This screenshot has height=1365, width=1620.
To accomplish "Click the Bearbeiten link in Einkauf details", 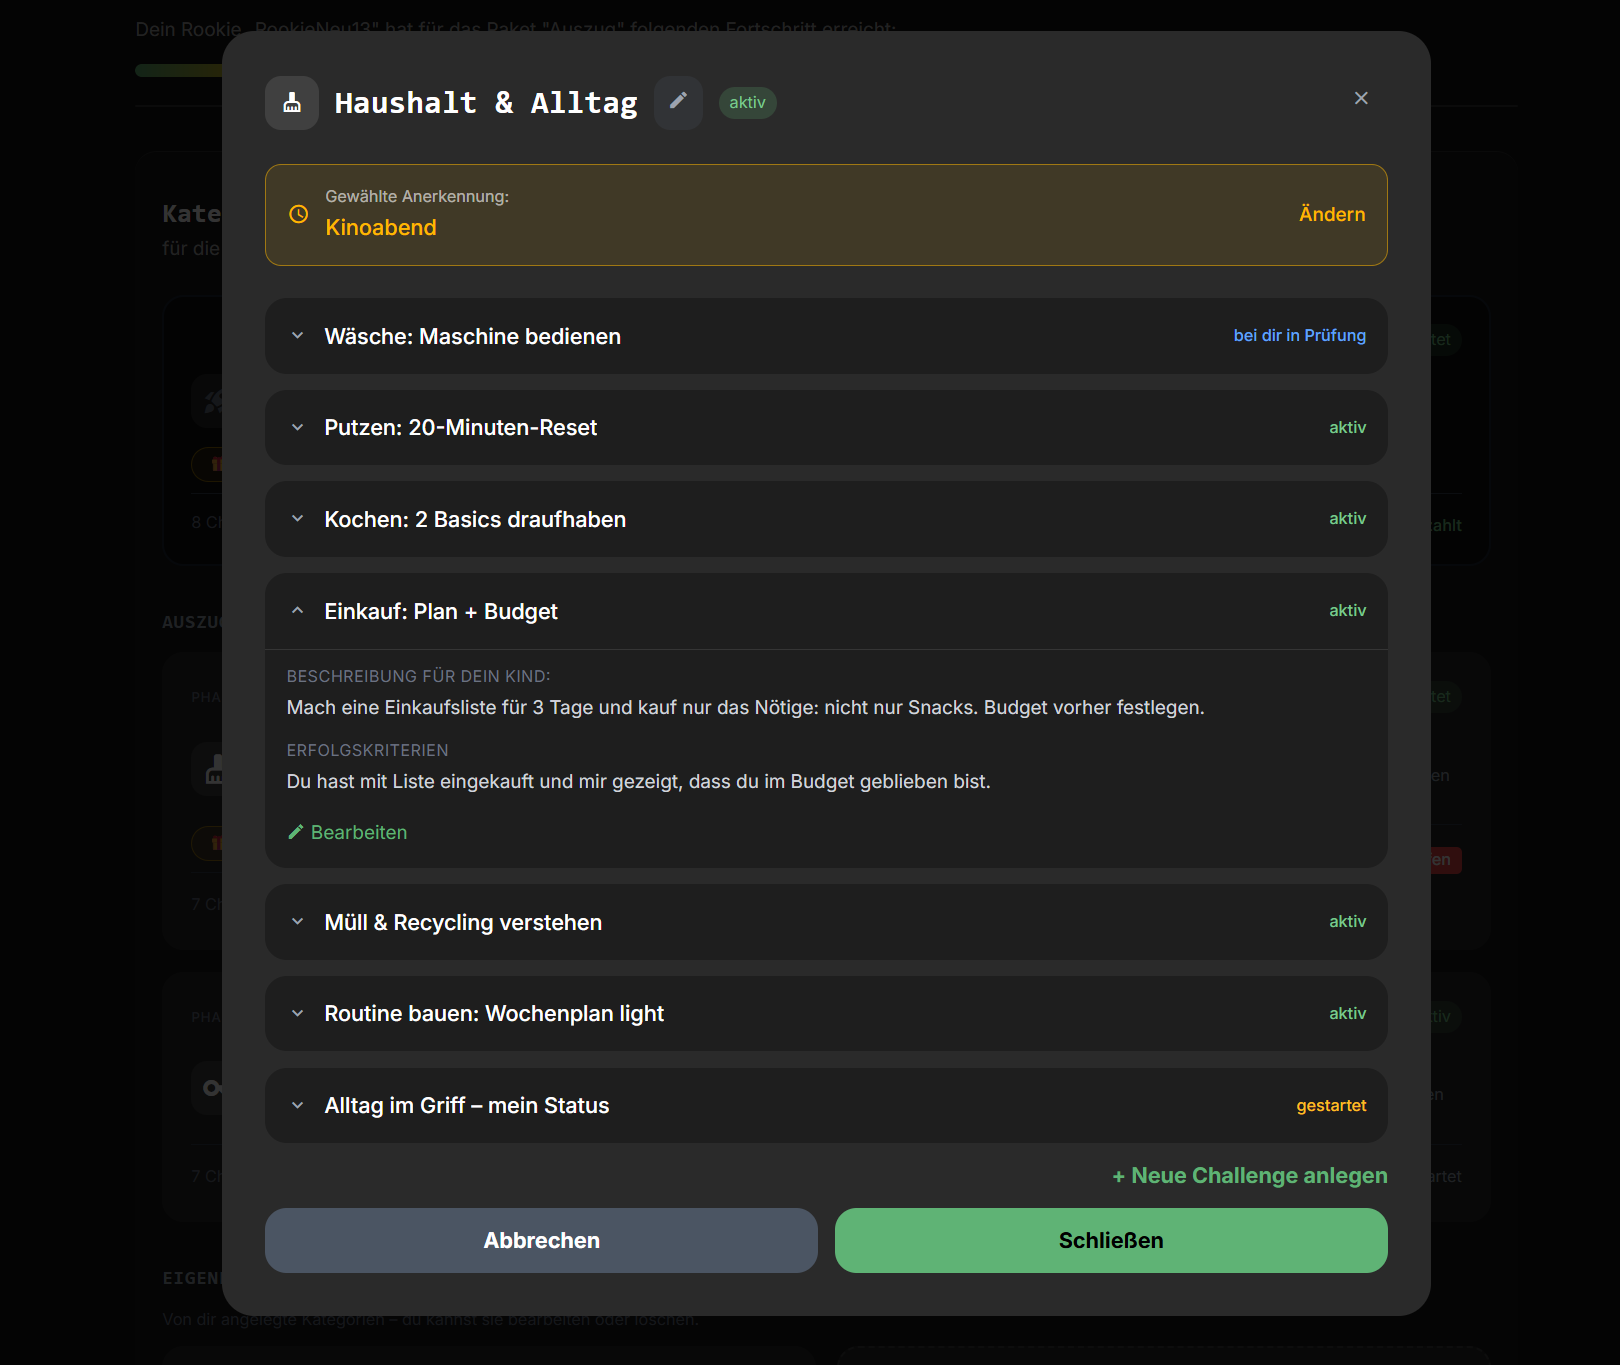I will pyautogui.click(x=358, y=832).
